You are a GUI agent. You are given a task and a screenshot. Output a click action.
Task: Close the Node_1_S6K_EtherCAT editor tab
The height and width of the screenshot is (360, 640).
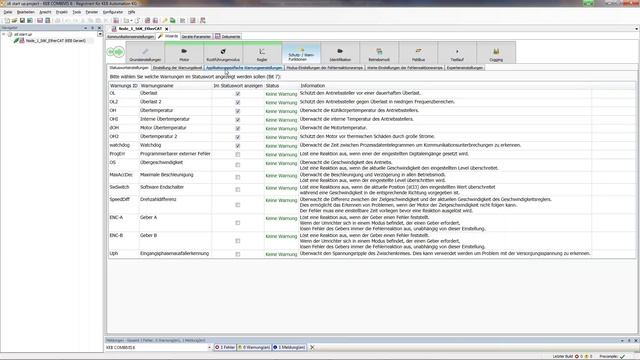(x=167, y=29)
